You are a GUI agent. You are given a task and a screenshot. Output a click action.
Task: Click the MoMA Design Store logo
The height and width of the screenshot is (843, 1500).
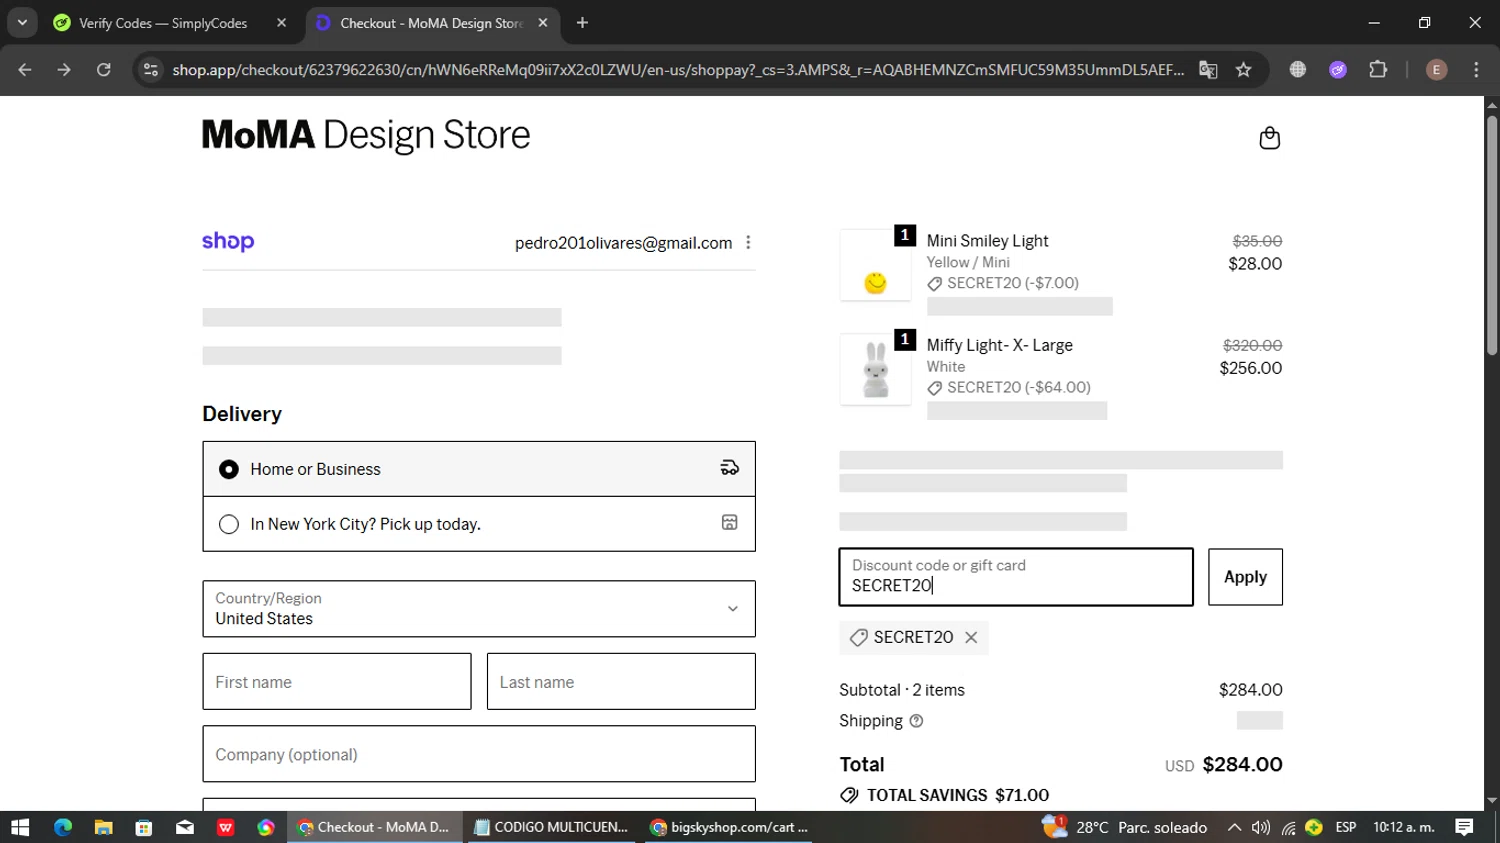[366, 136]
